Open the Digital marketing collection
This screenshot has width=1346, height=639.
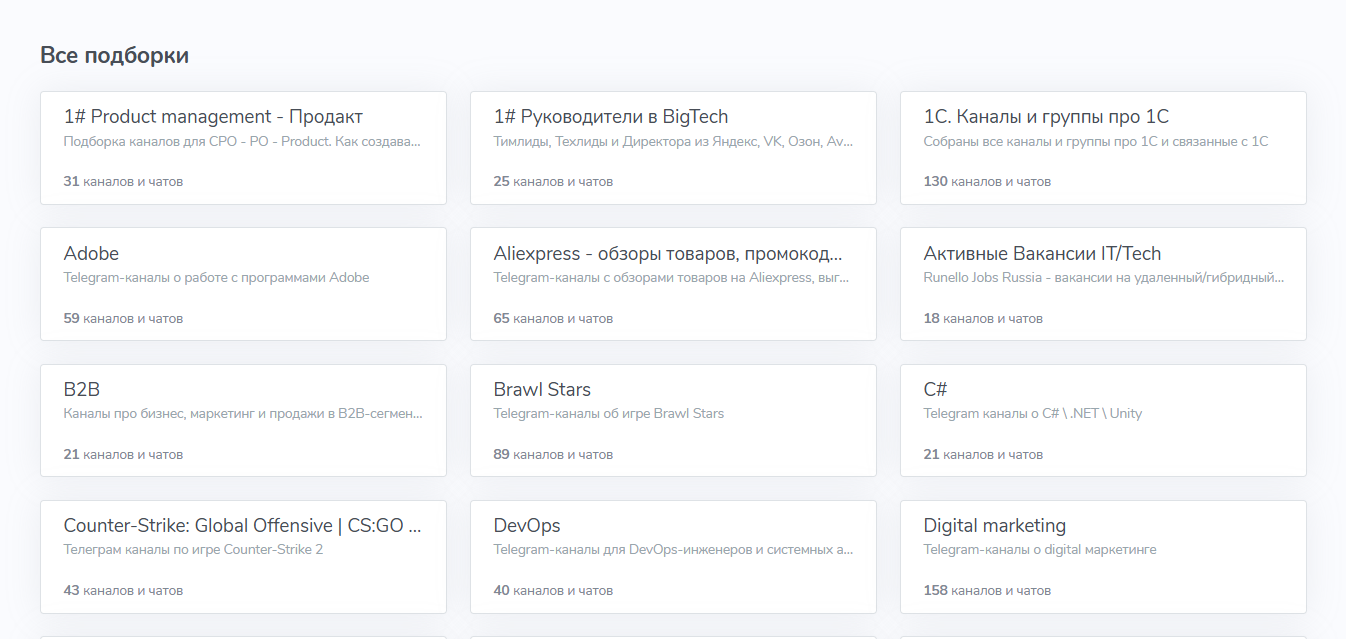click(1103, 556)
